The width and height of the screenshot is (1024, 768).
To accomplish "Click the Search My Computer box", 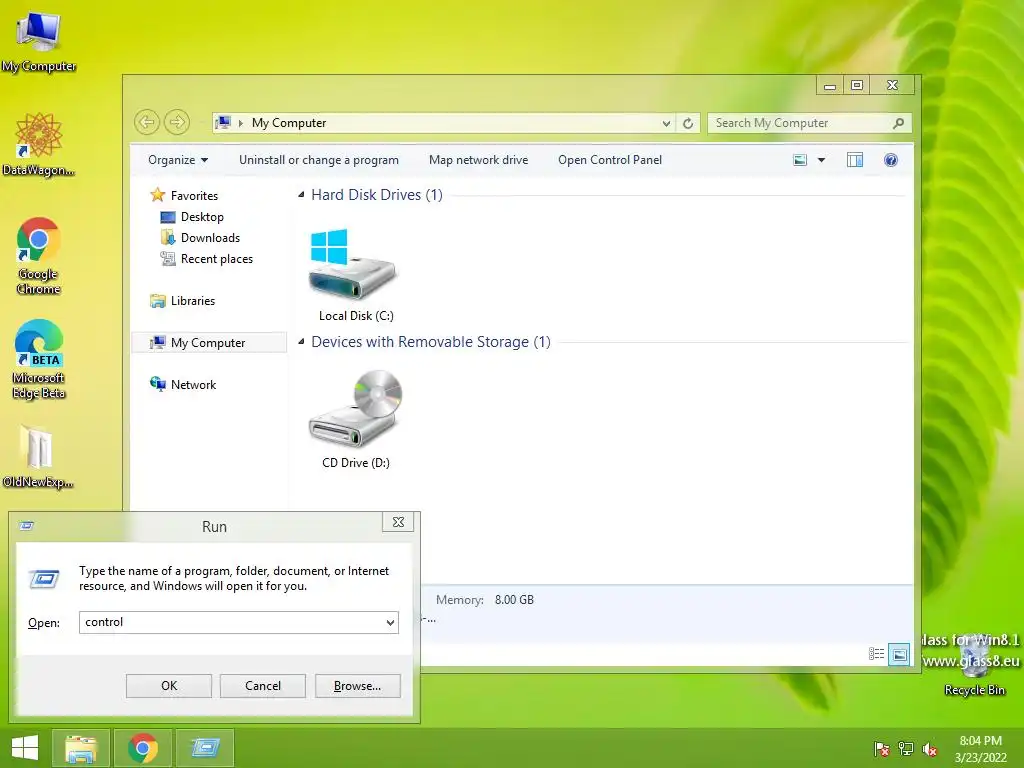I will pos(810,123).
